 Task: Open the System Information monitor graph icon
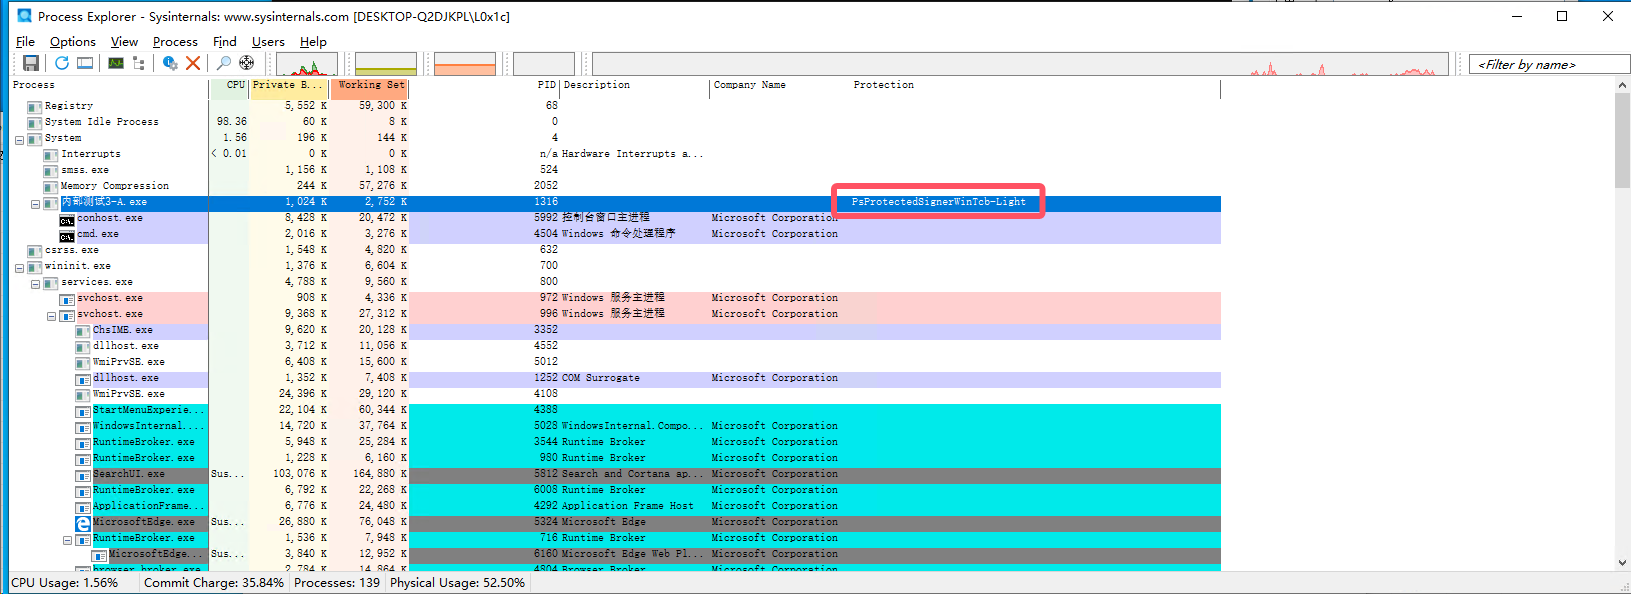[116, 63]
